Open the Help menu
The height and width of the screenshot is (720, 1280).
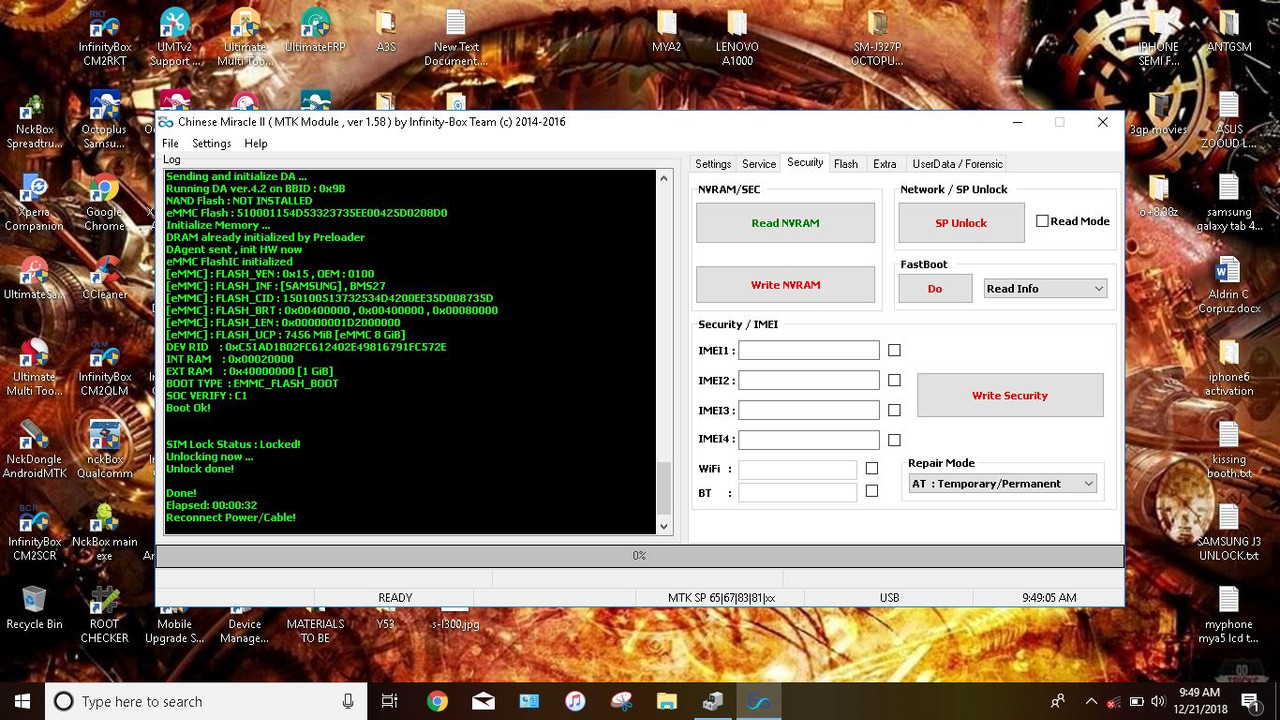tap(256, 143)
